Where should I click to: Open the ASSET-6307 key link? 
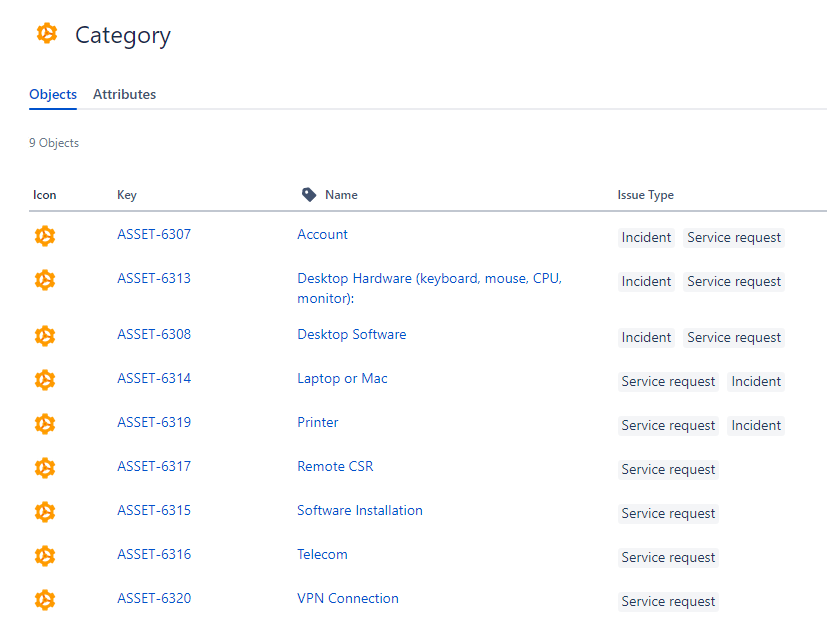click(154, 234)
